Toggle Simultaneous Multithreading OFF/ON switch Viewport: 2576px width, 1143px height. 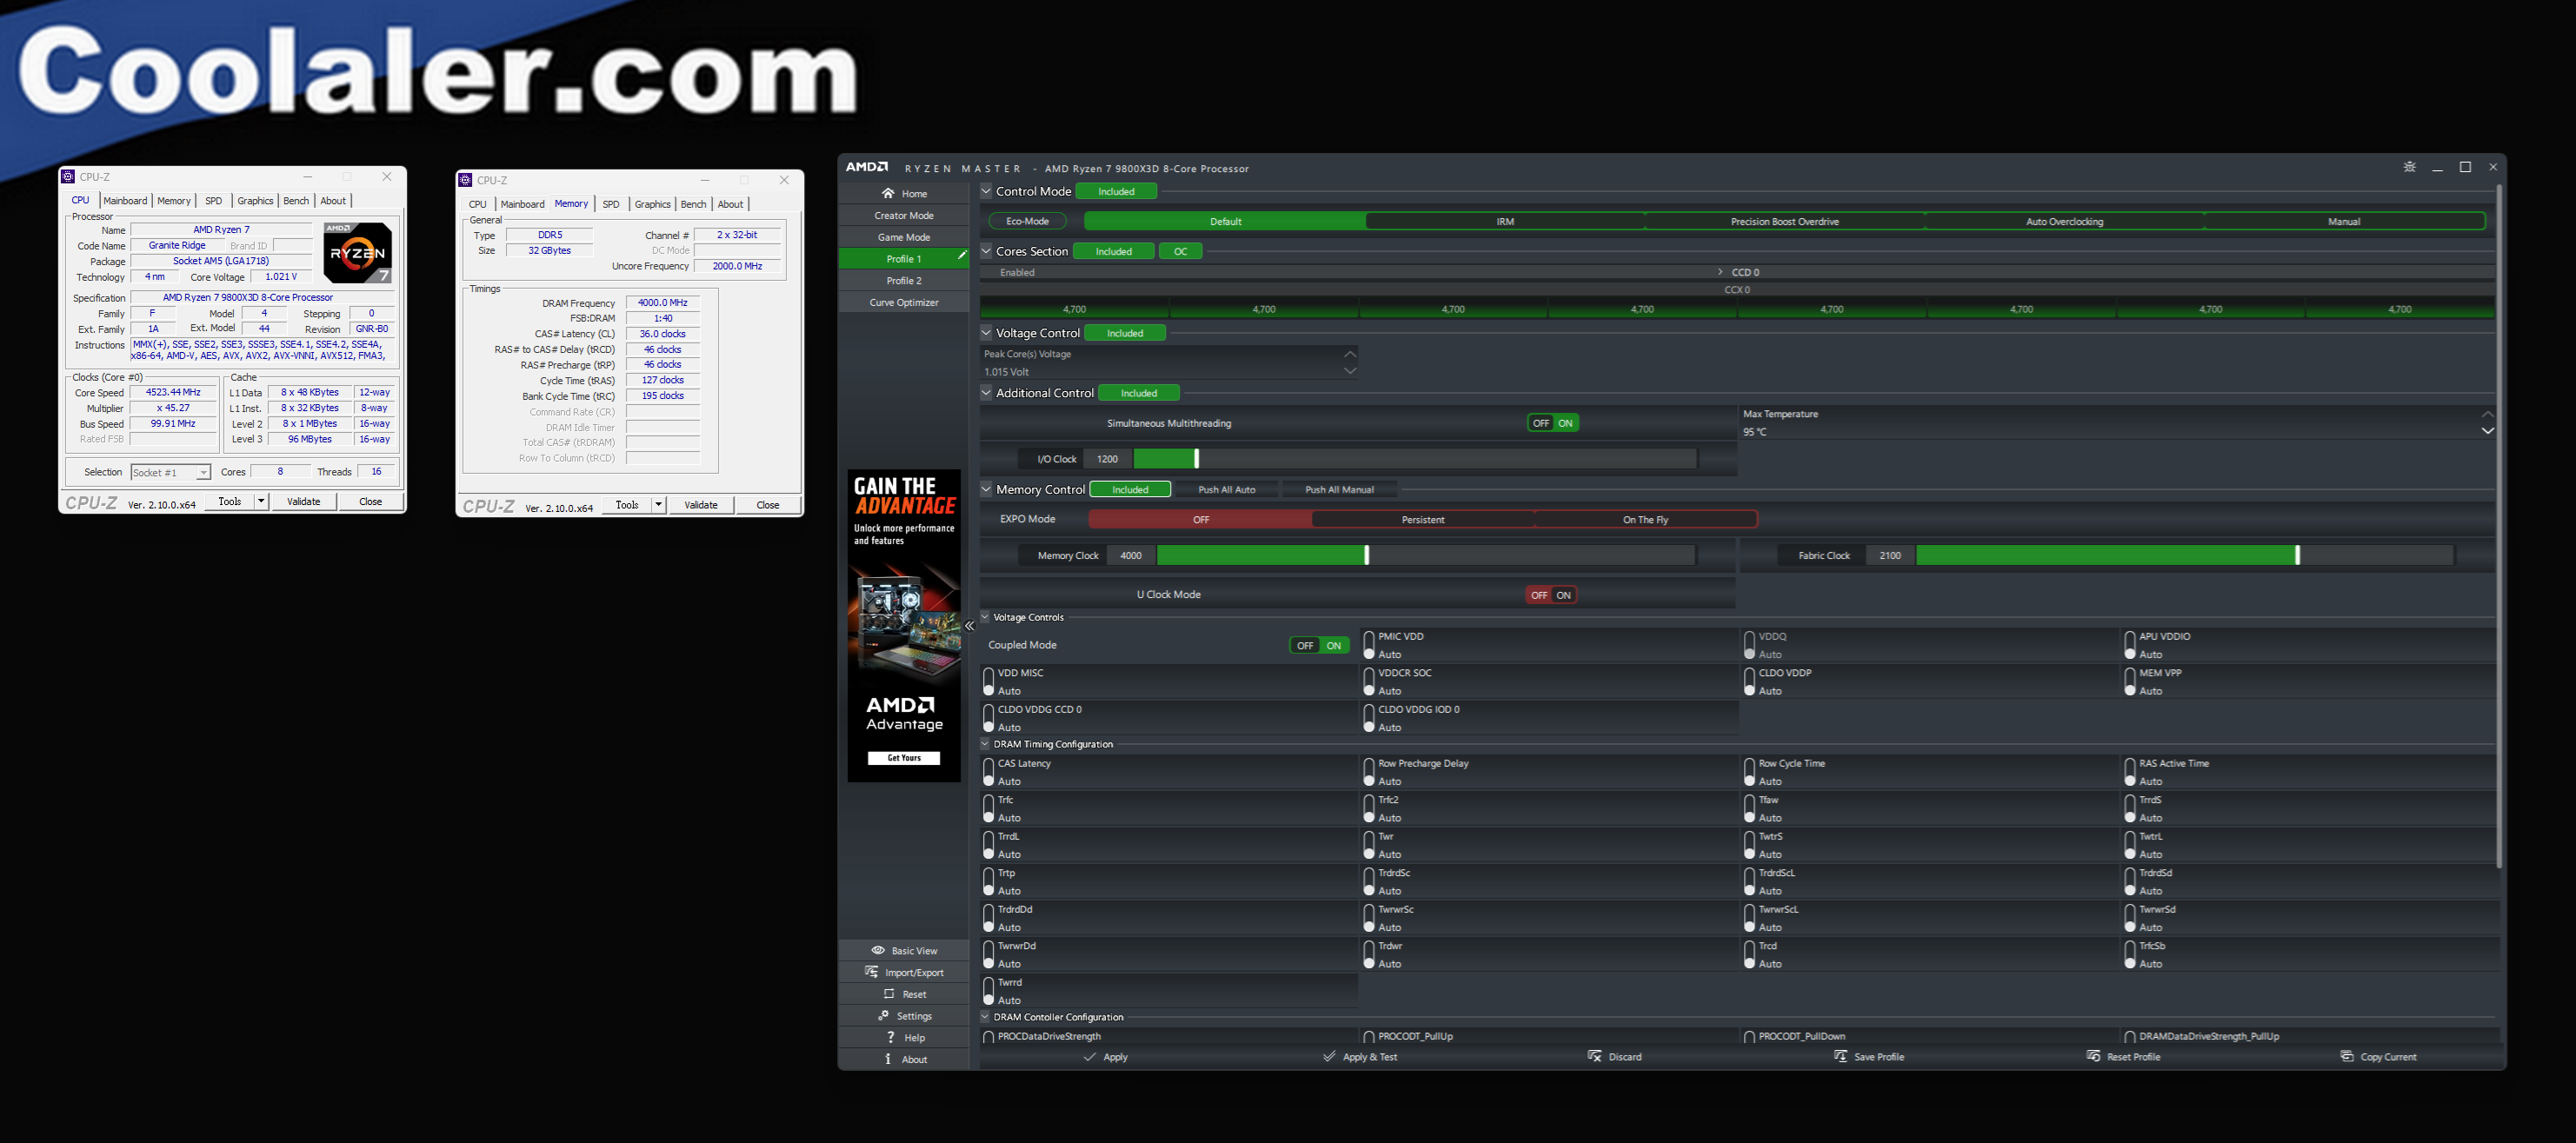tap(1553, 423)
